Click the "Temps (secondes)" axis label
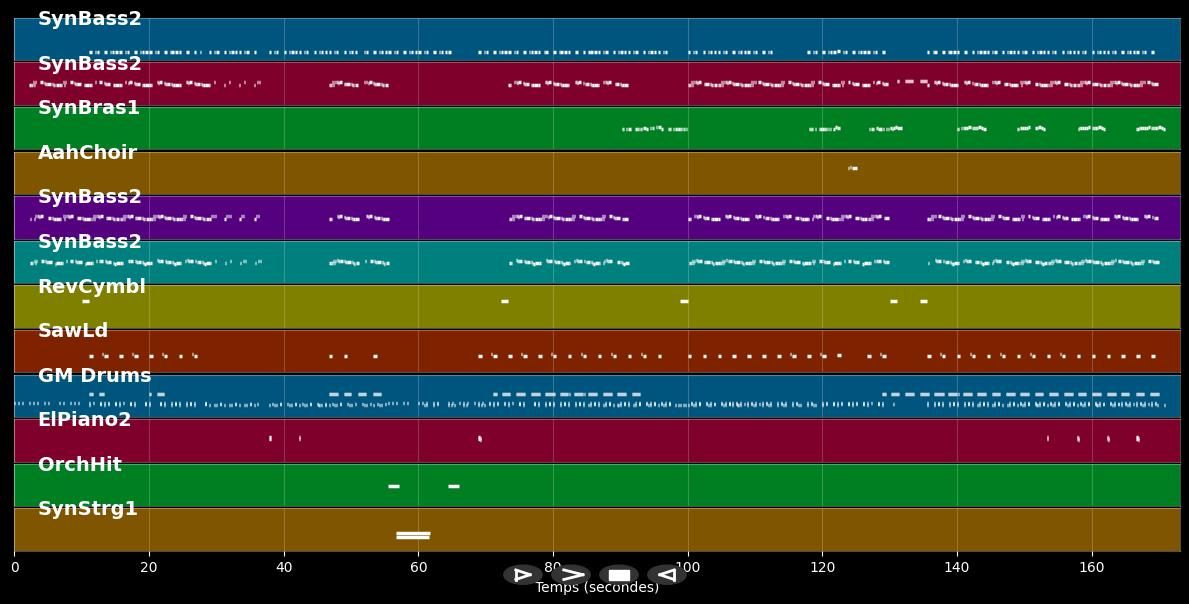Screen dimensions: 1189x604 (597, 588)
